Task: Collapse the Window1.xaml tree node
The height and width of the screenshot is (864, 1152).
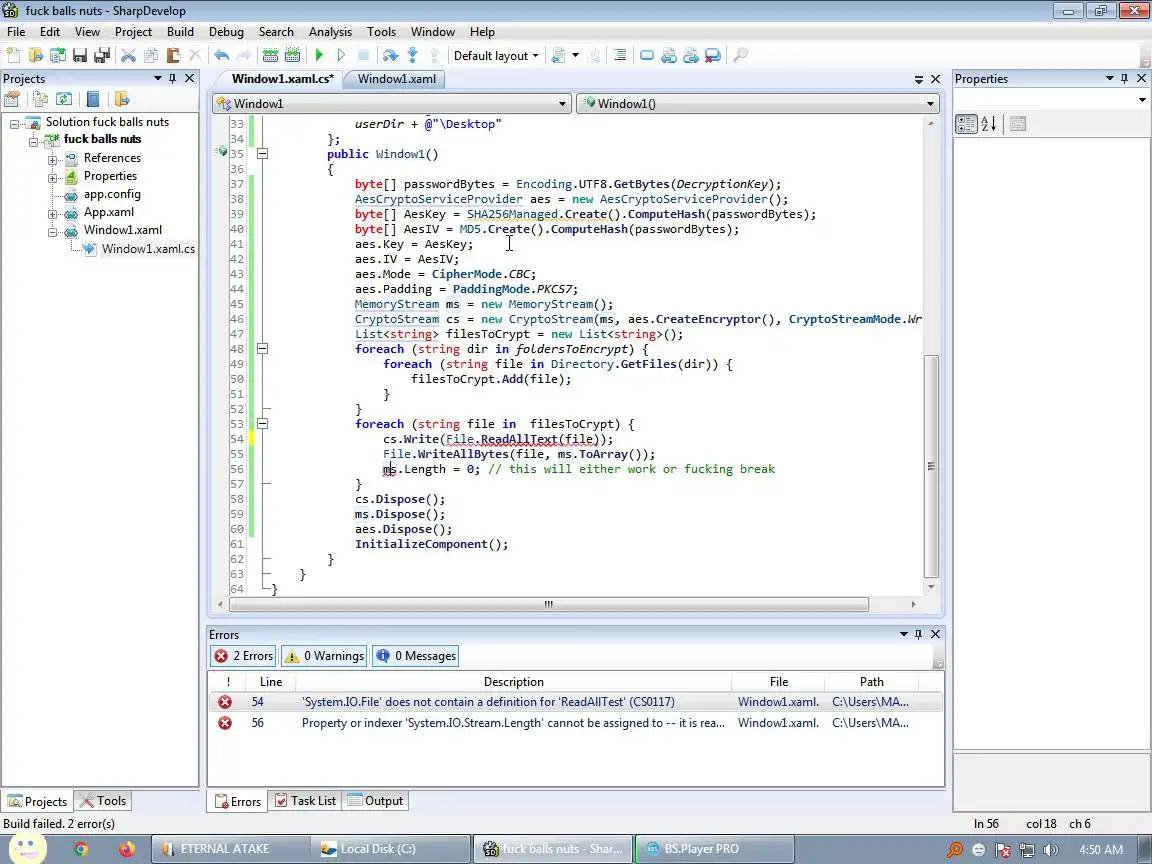Action: pos(52,231)
